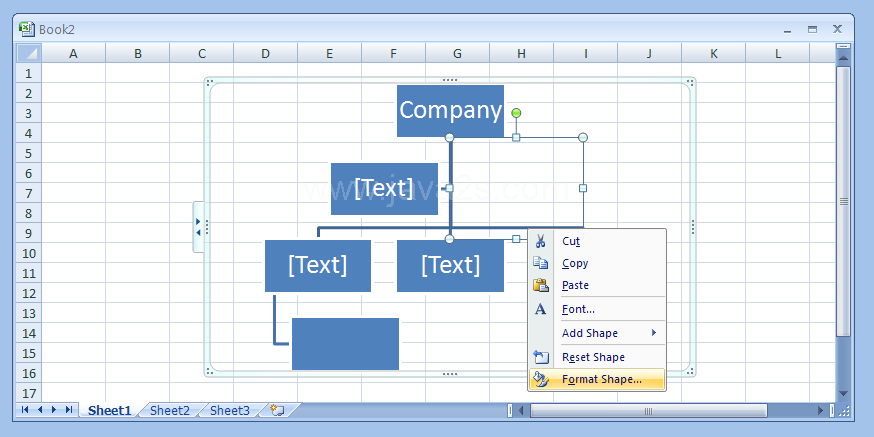Click the tab bar split handle
The image size is (874, 437).
[510, 411]
